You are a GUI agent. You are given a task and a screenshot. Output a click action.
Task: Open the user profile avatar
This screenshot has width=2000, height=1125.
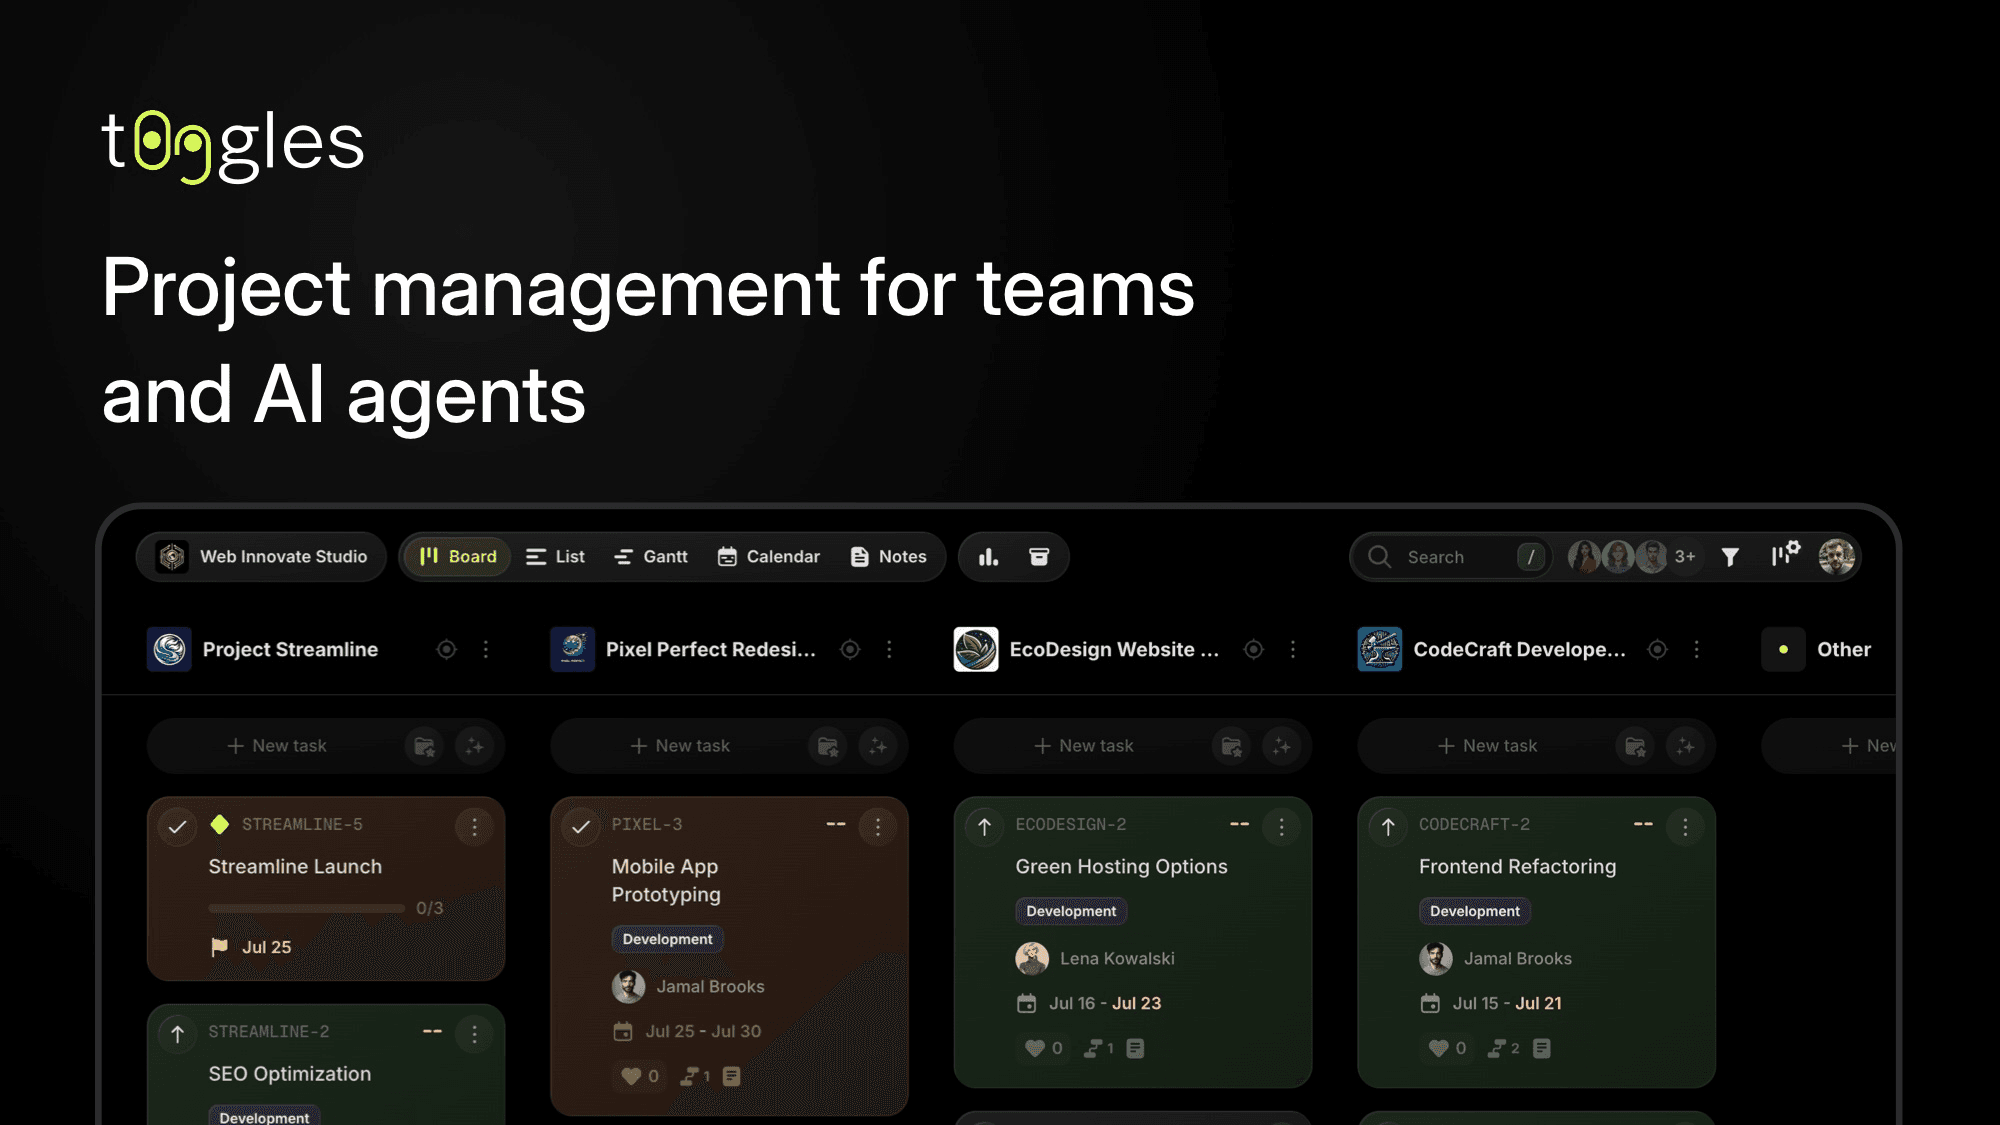[1837, 557]
